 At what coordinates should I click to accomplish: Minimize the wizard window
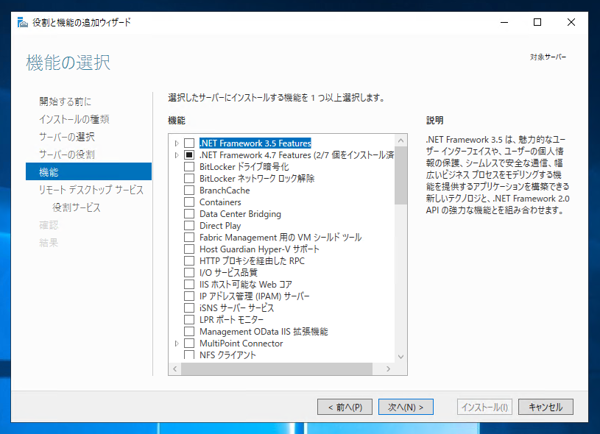coord(504,22)
